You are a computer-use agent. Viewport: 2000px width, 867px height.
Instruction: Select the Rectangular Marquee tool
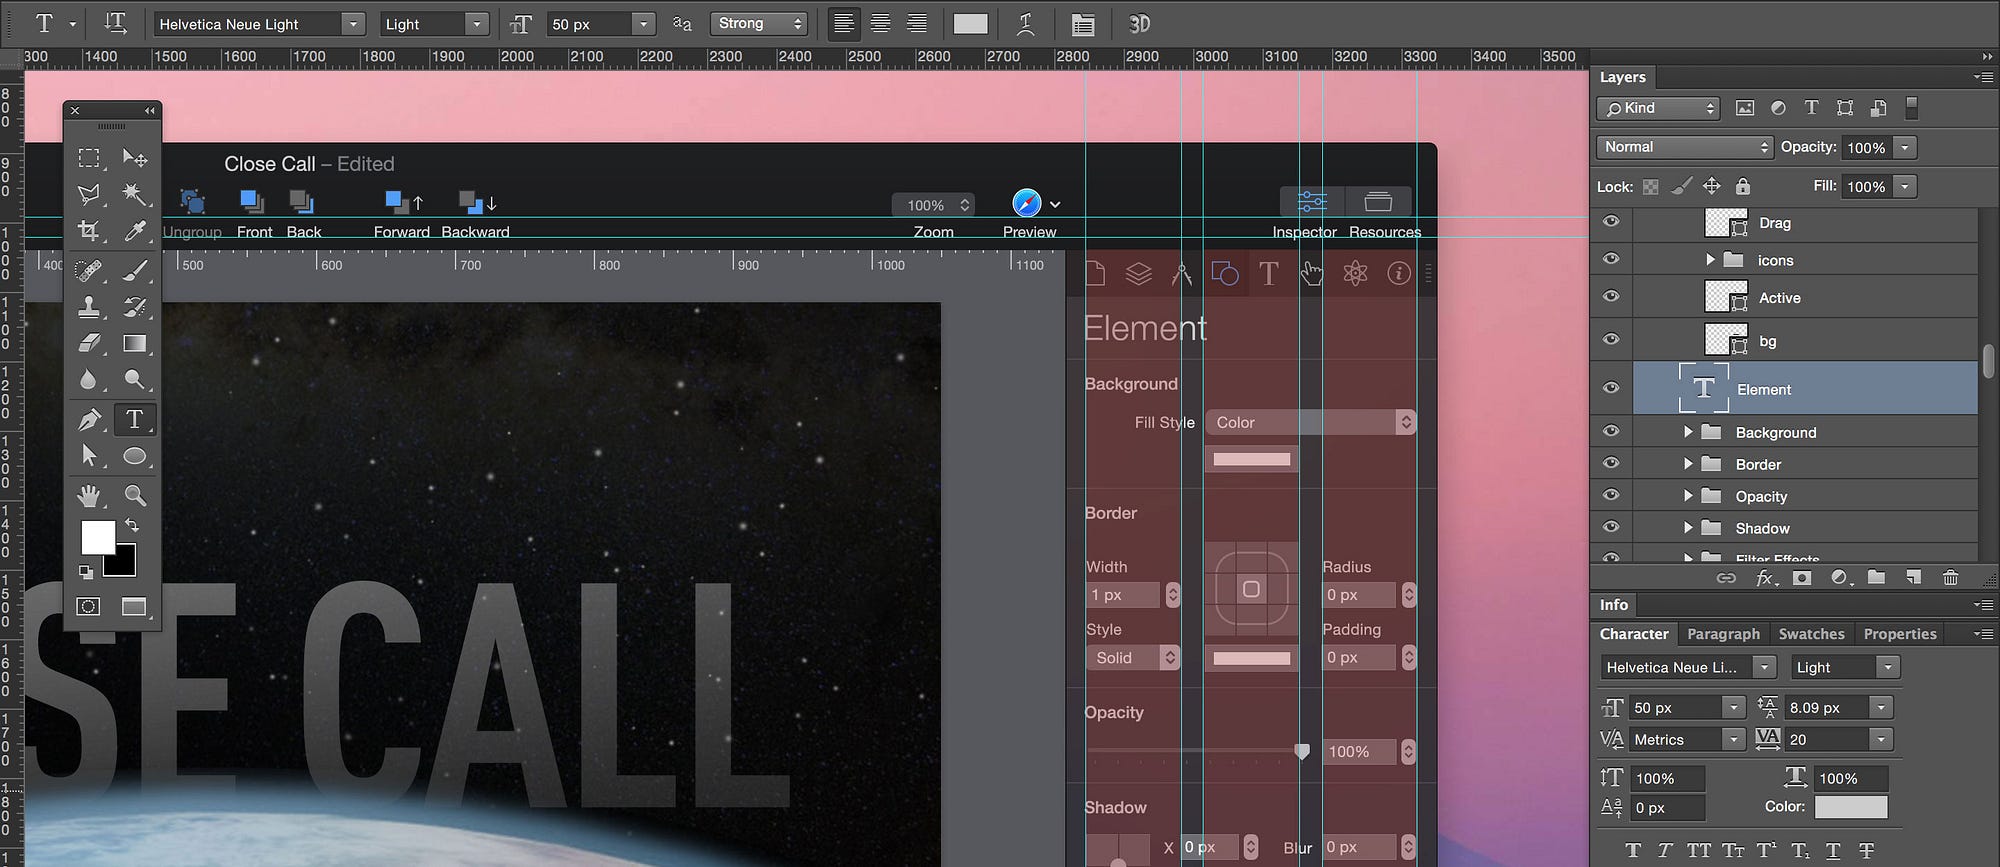click(x=89, y=158)
